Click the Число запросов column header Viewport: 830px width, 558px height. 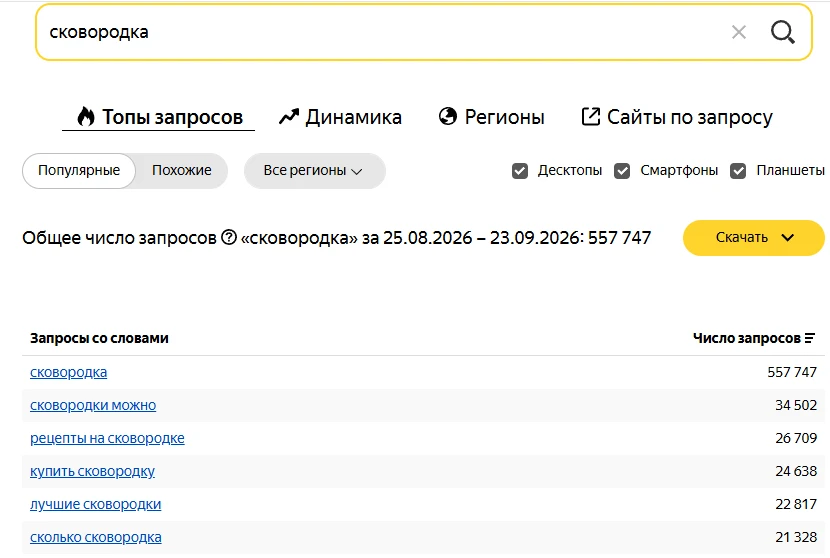(747, 338)
